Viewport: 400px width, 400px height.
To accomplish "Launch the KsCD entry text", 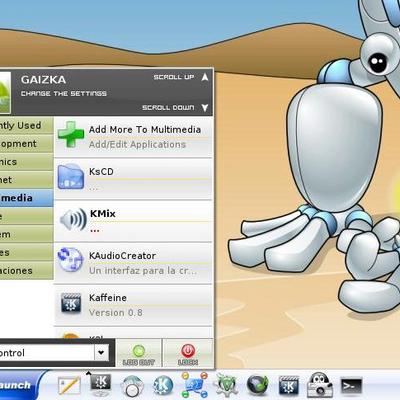I will tap(101, 172).
